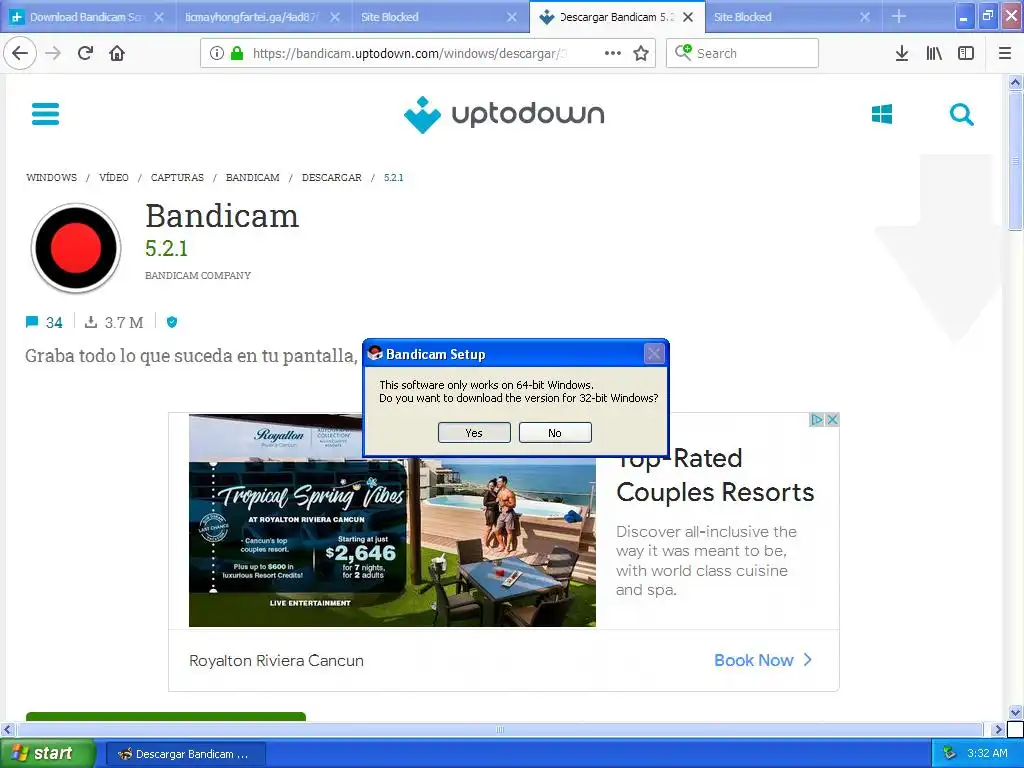
Task: Click the green padlock security icon
Action: click(237, 54)
